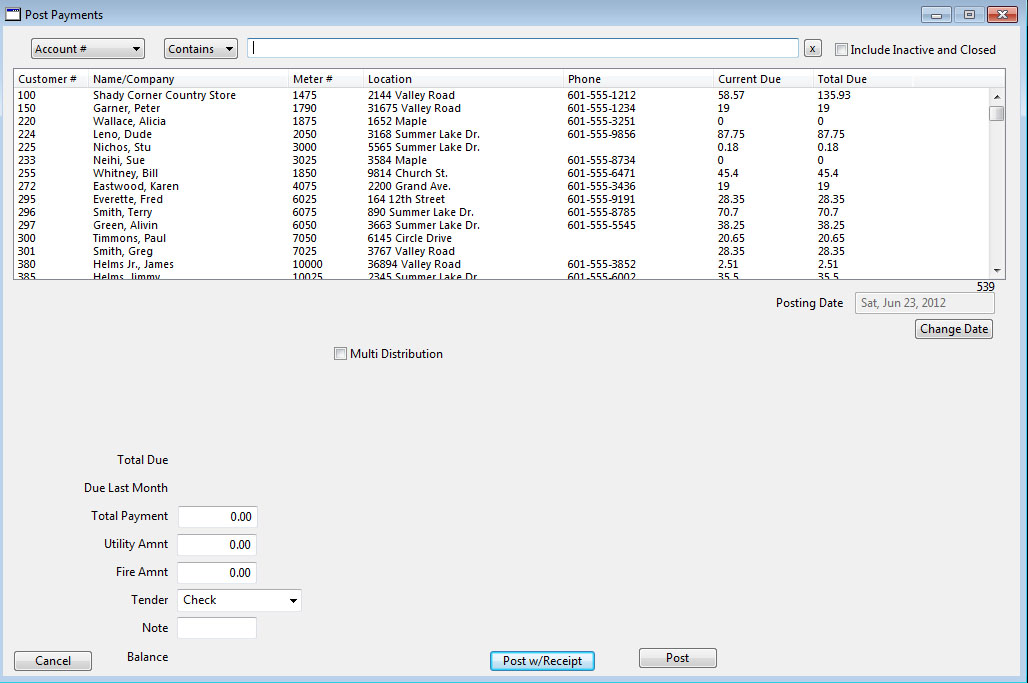Minimize the Post Payments window
The height and width of the screenshot is (683, 1028).
(936, 14)
